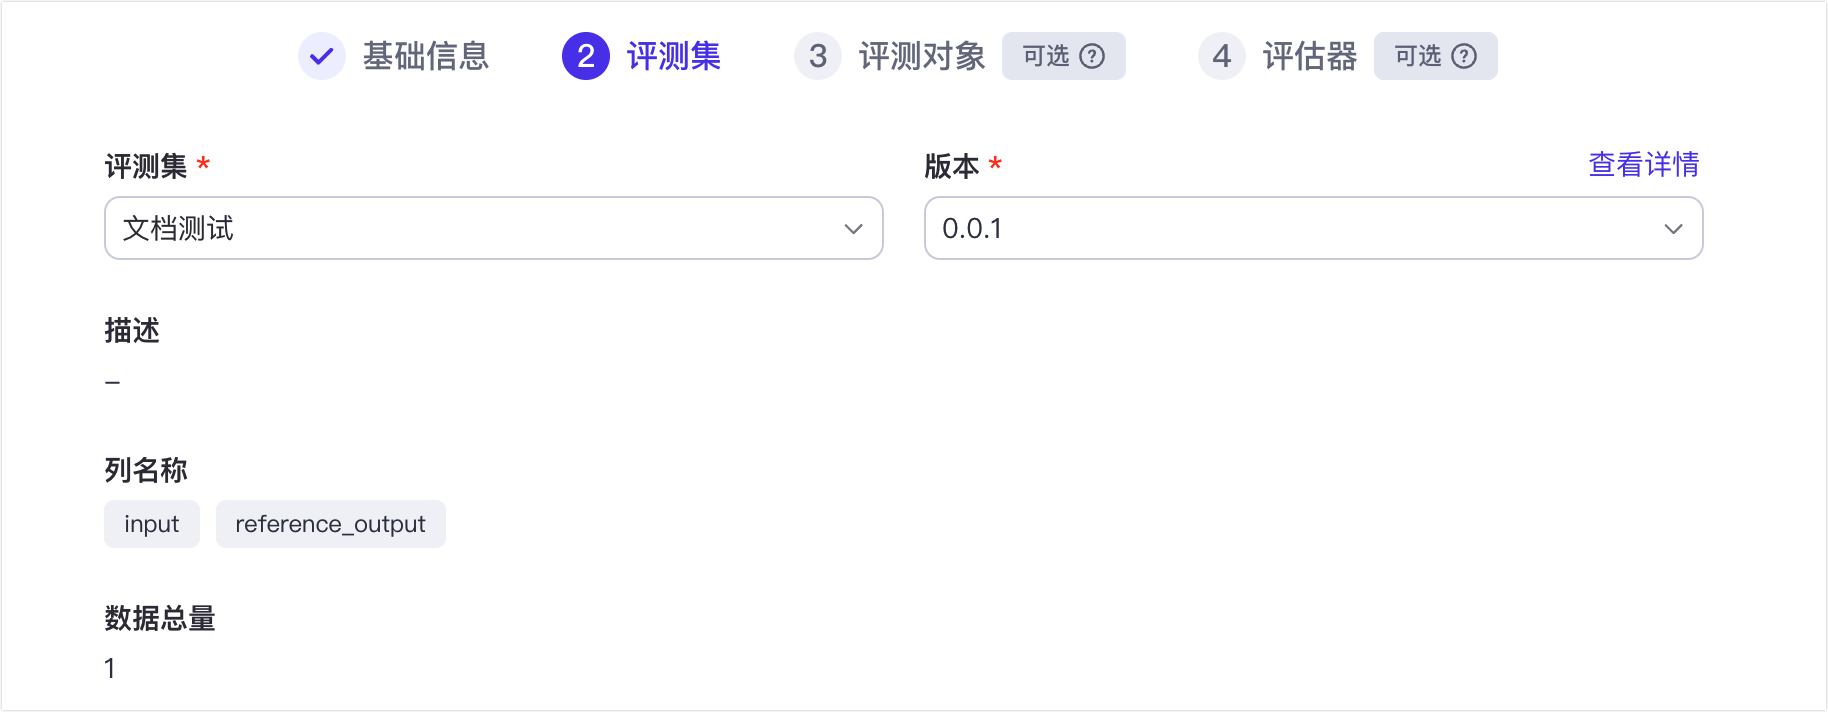Expand the 评测集 dropdown chevron
Image resolution: width=1828 pixels, height=712 pixels.
point(853,229)
